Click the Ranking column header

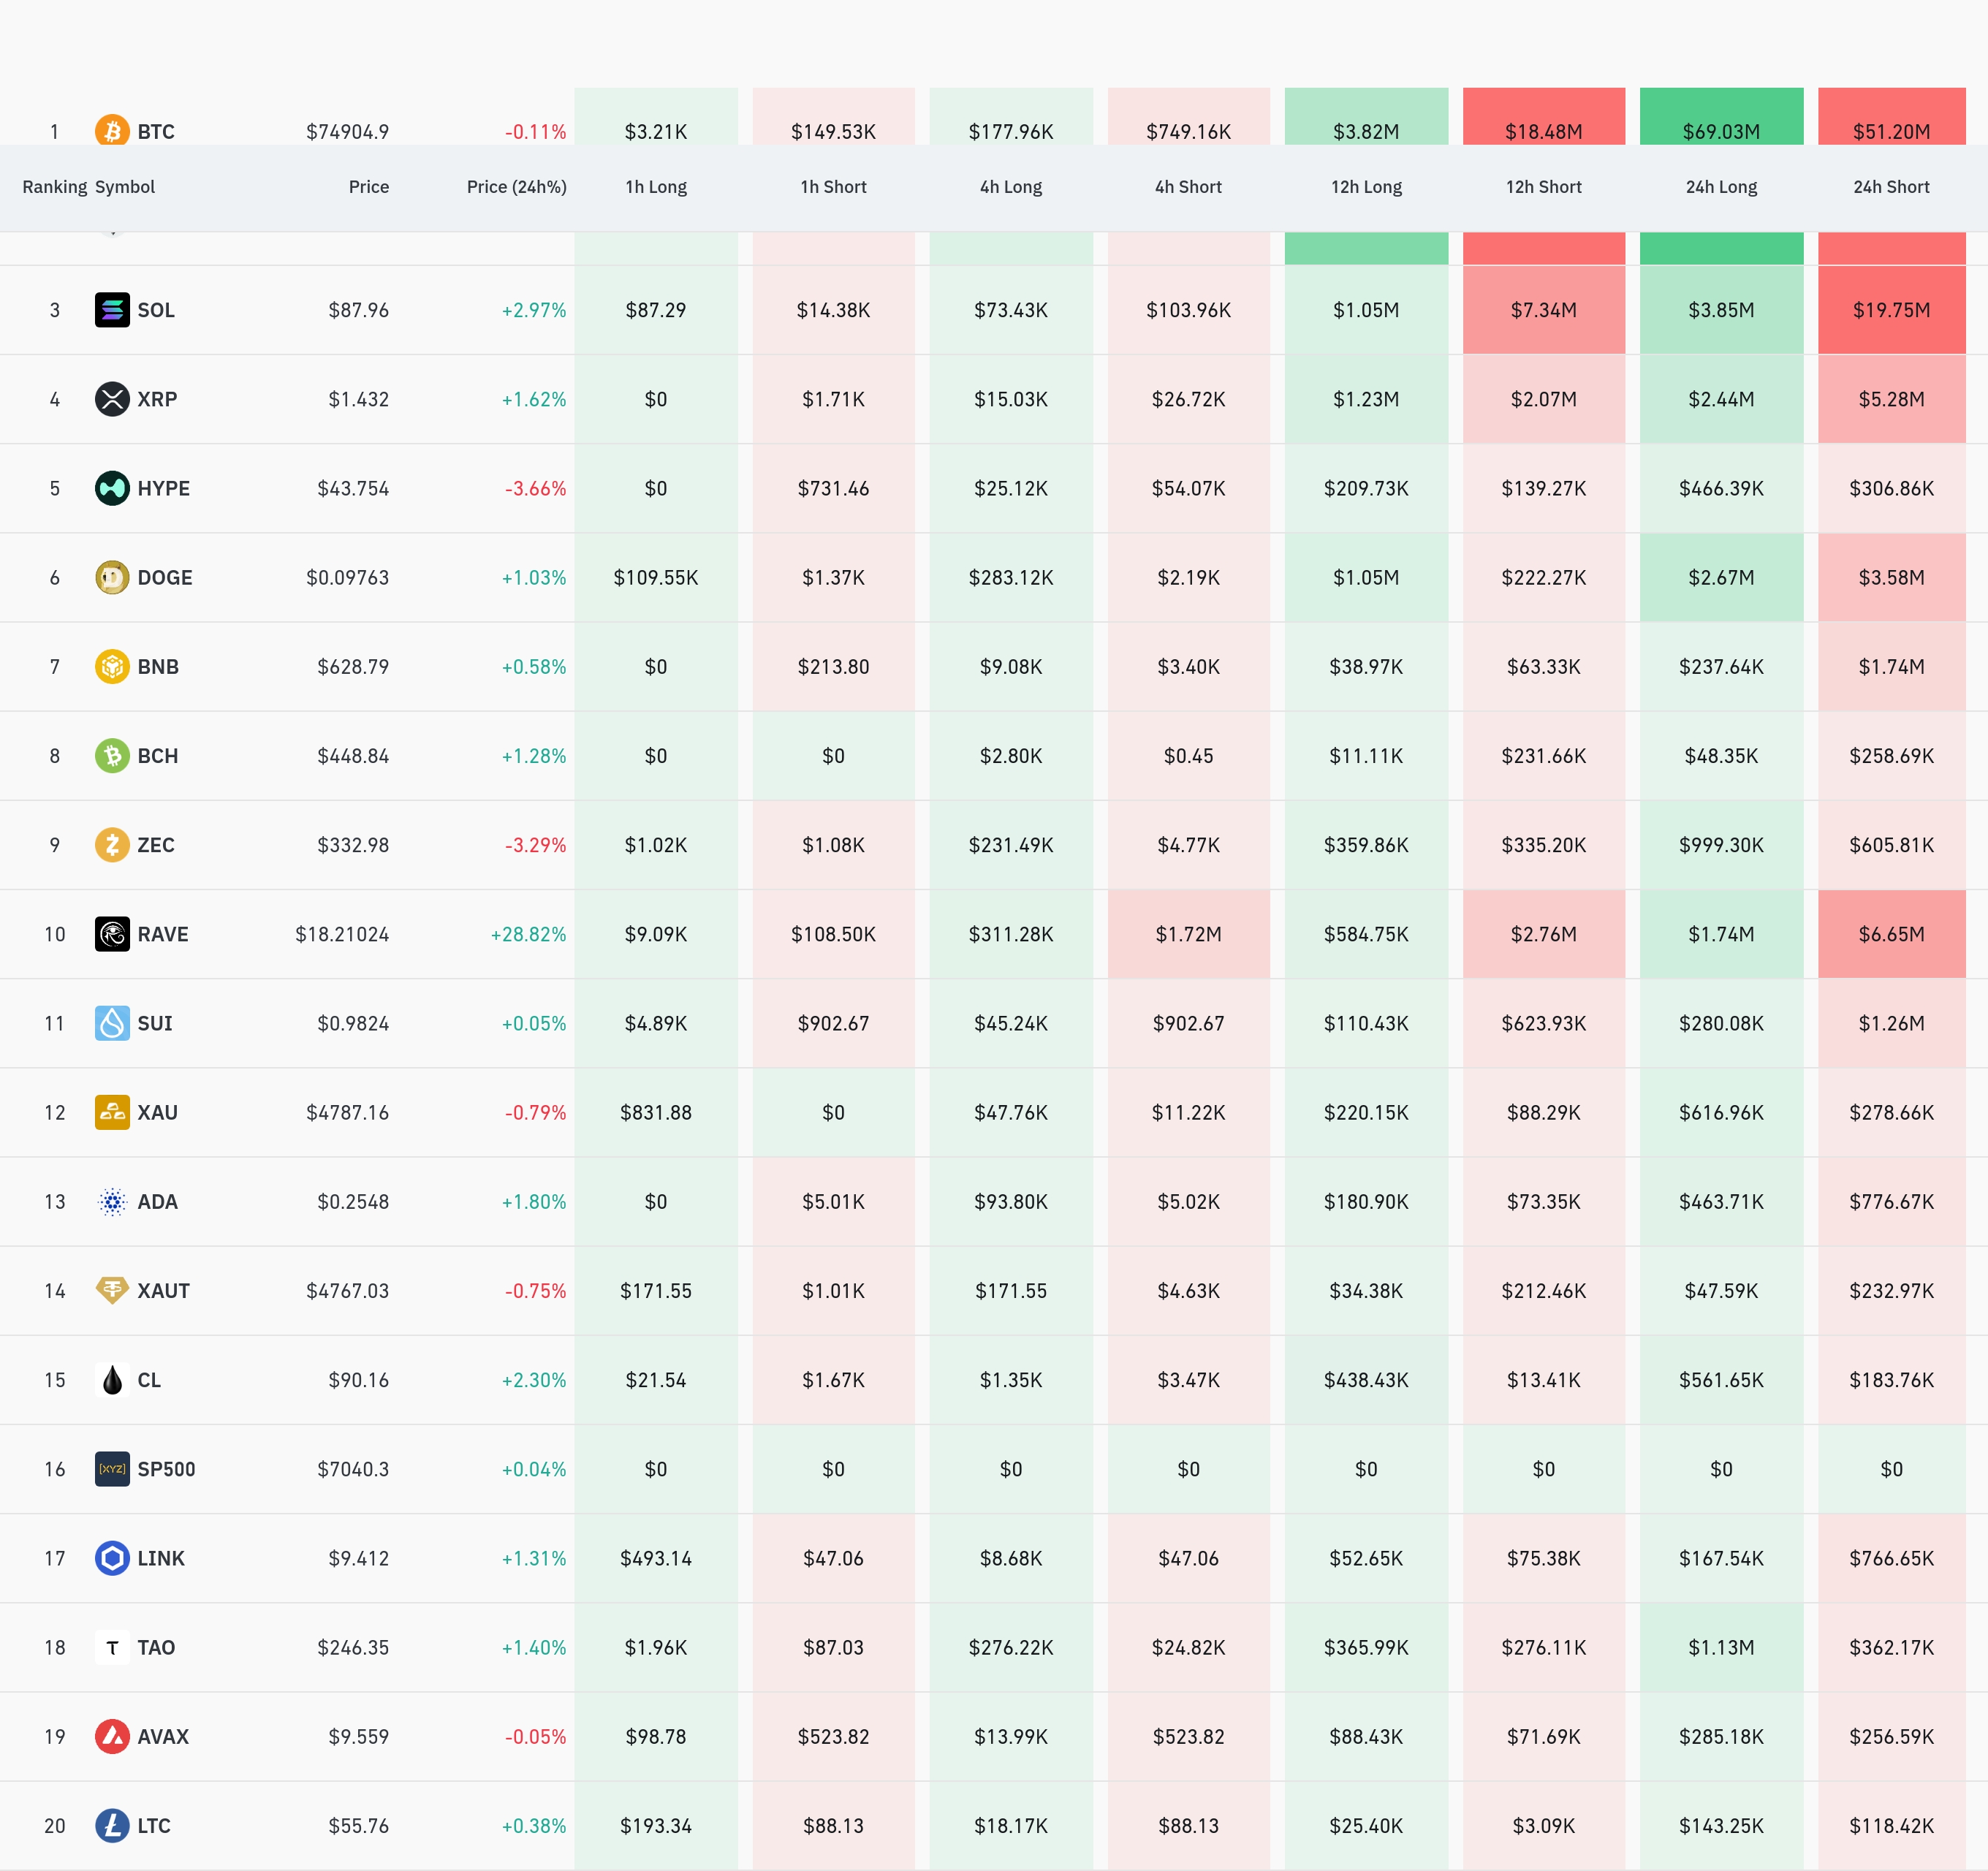point(54,187)
